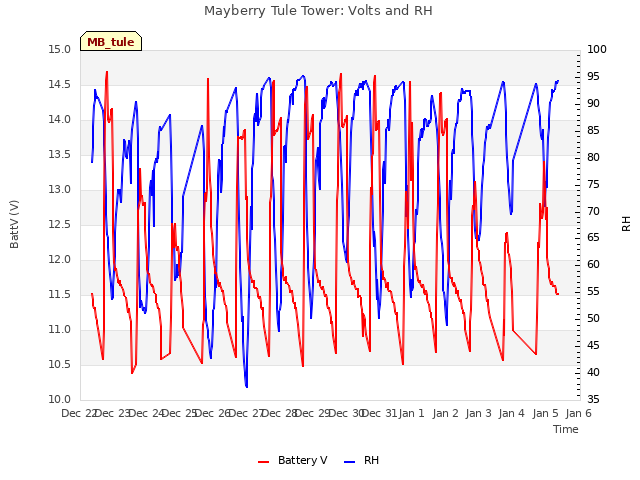Viewport: 640px width, 480px height.
Task: Click the Time axis label
Action: [x=566, y=429]
